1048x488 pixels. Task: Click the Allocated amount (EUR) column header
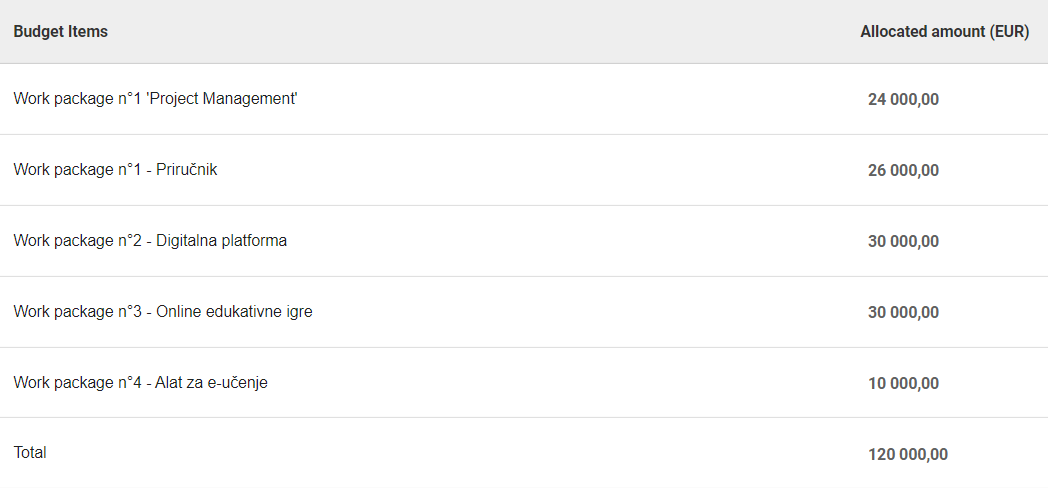point(944,32)
